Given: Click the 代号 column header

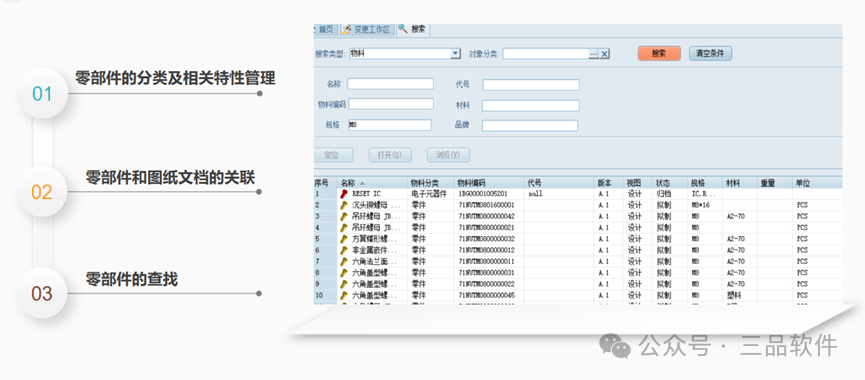Looking at the screenshot, I should click(560, 183).
